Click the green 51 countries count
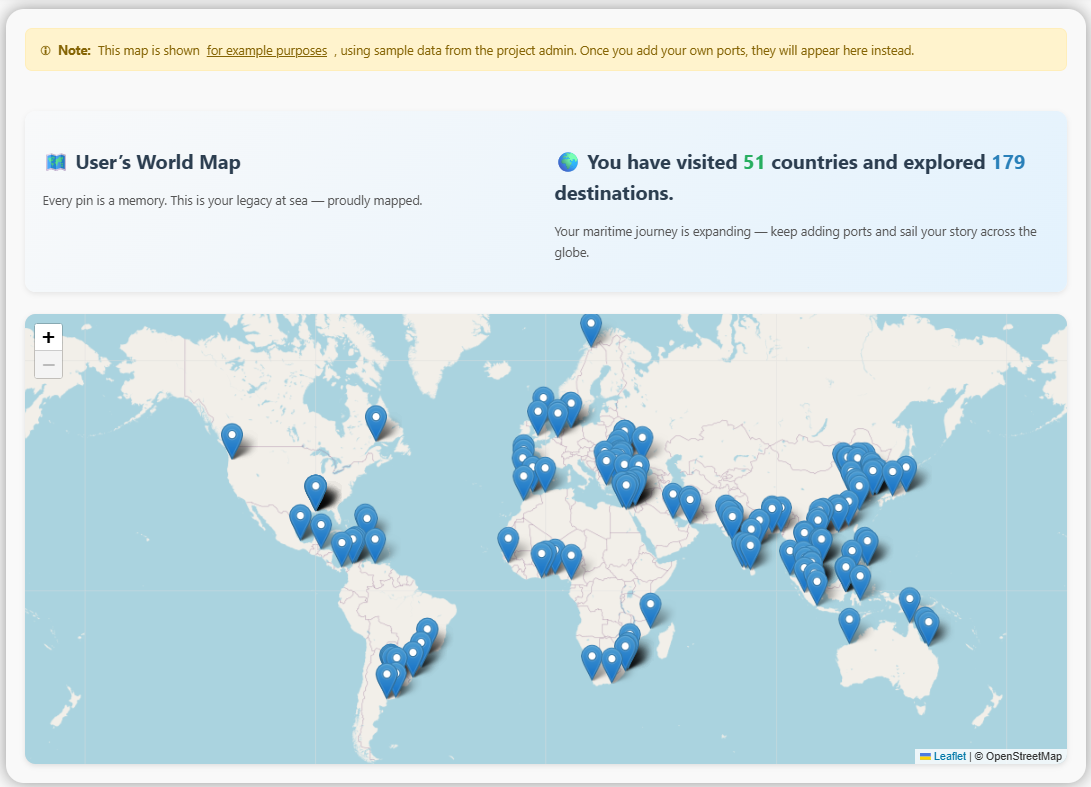This screenshot has width=1091, height=787. (x=754, y=162)
